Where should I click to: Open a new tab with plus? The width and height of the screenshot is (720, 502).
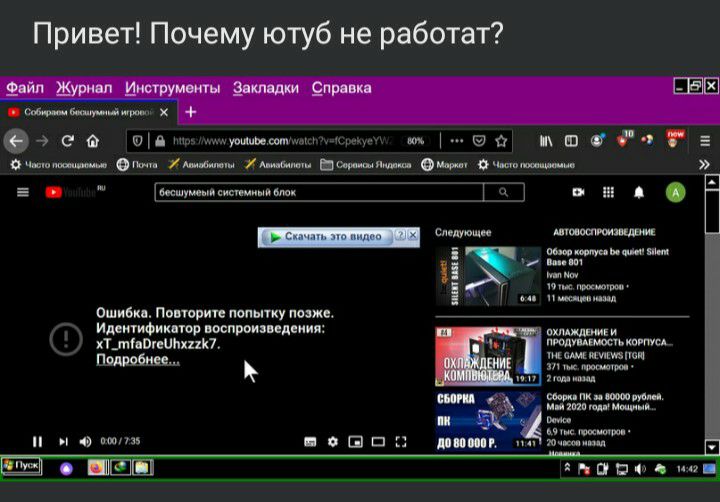tap(191, 112)
